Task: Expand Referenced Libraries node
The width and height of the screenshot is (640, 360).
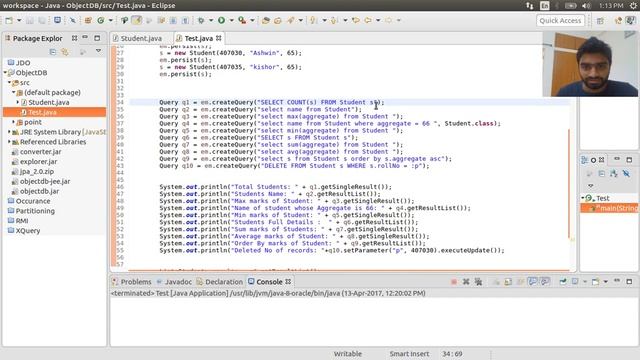Action: [x=9, y=142]
